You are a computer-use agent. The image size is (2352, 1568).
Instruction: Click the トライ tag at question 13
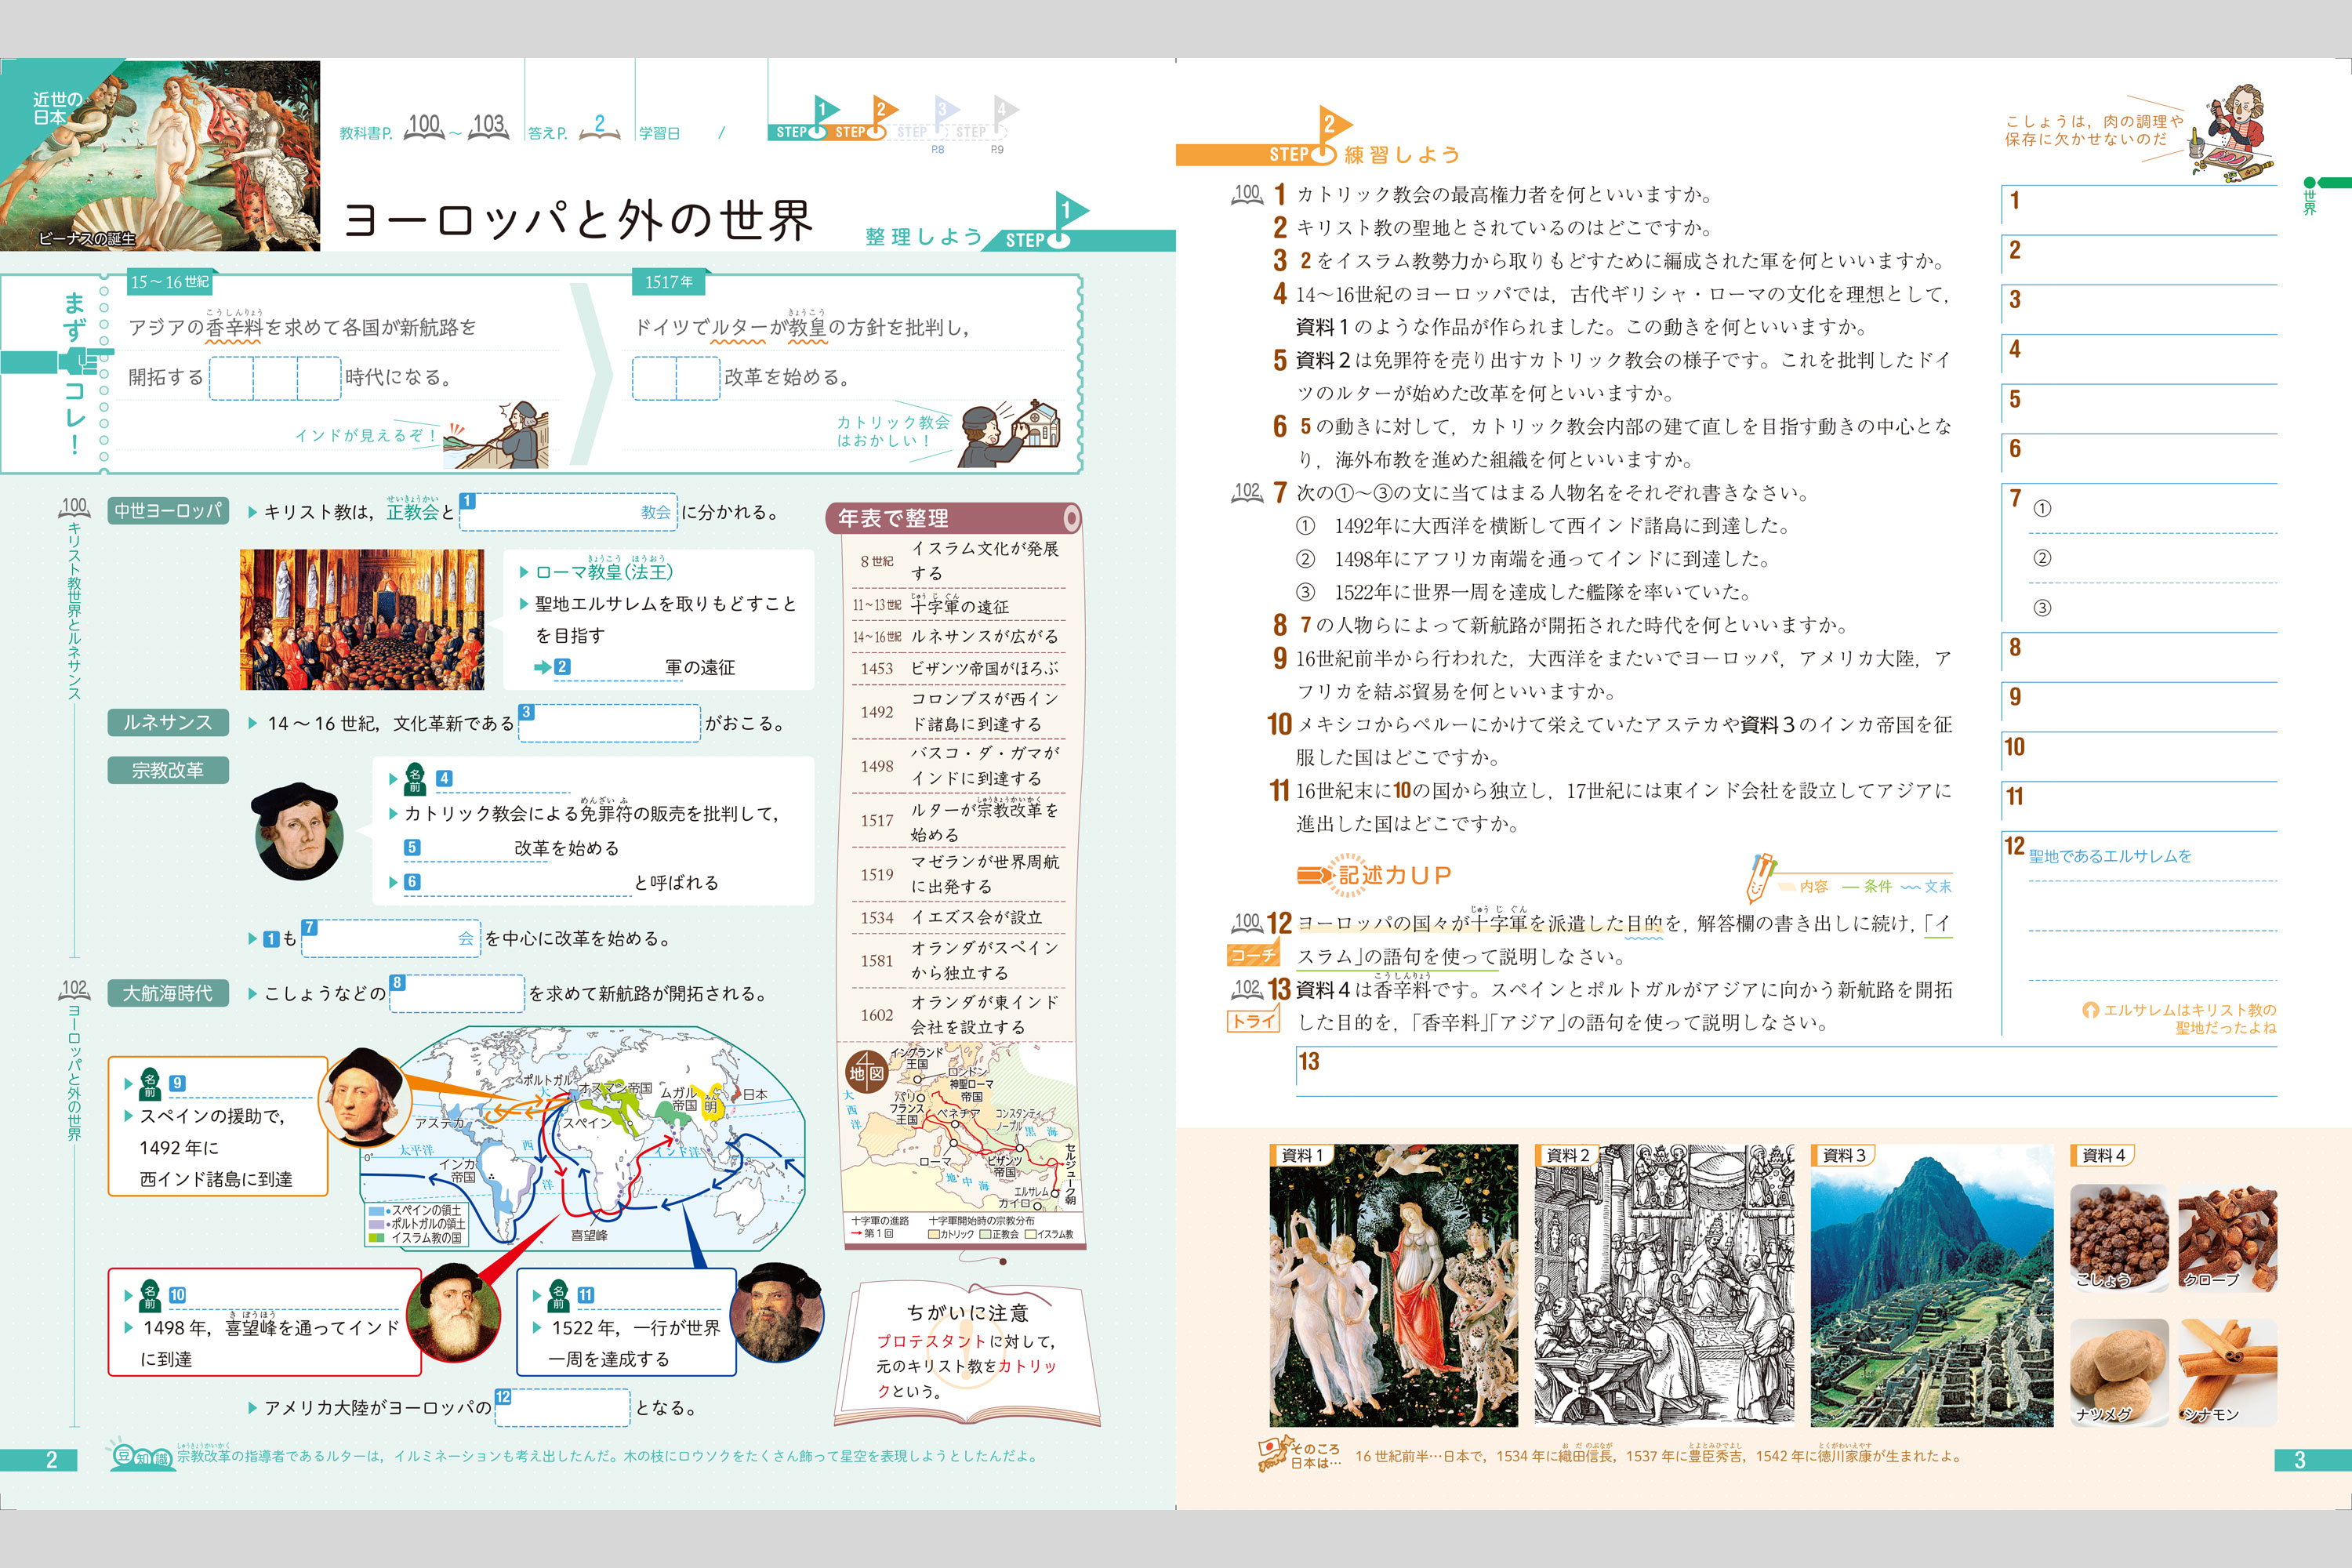point(1253,1021)
